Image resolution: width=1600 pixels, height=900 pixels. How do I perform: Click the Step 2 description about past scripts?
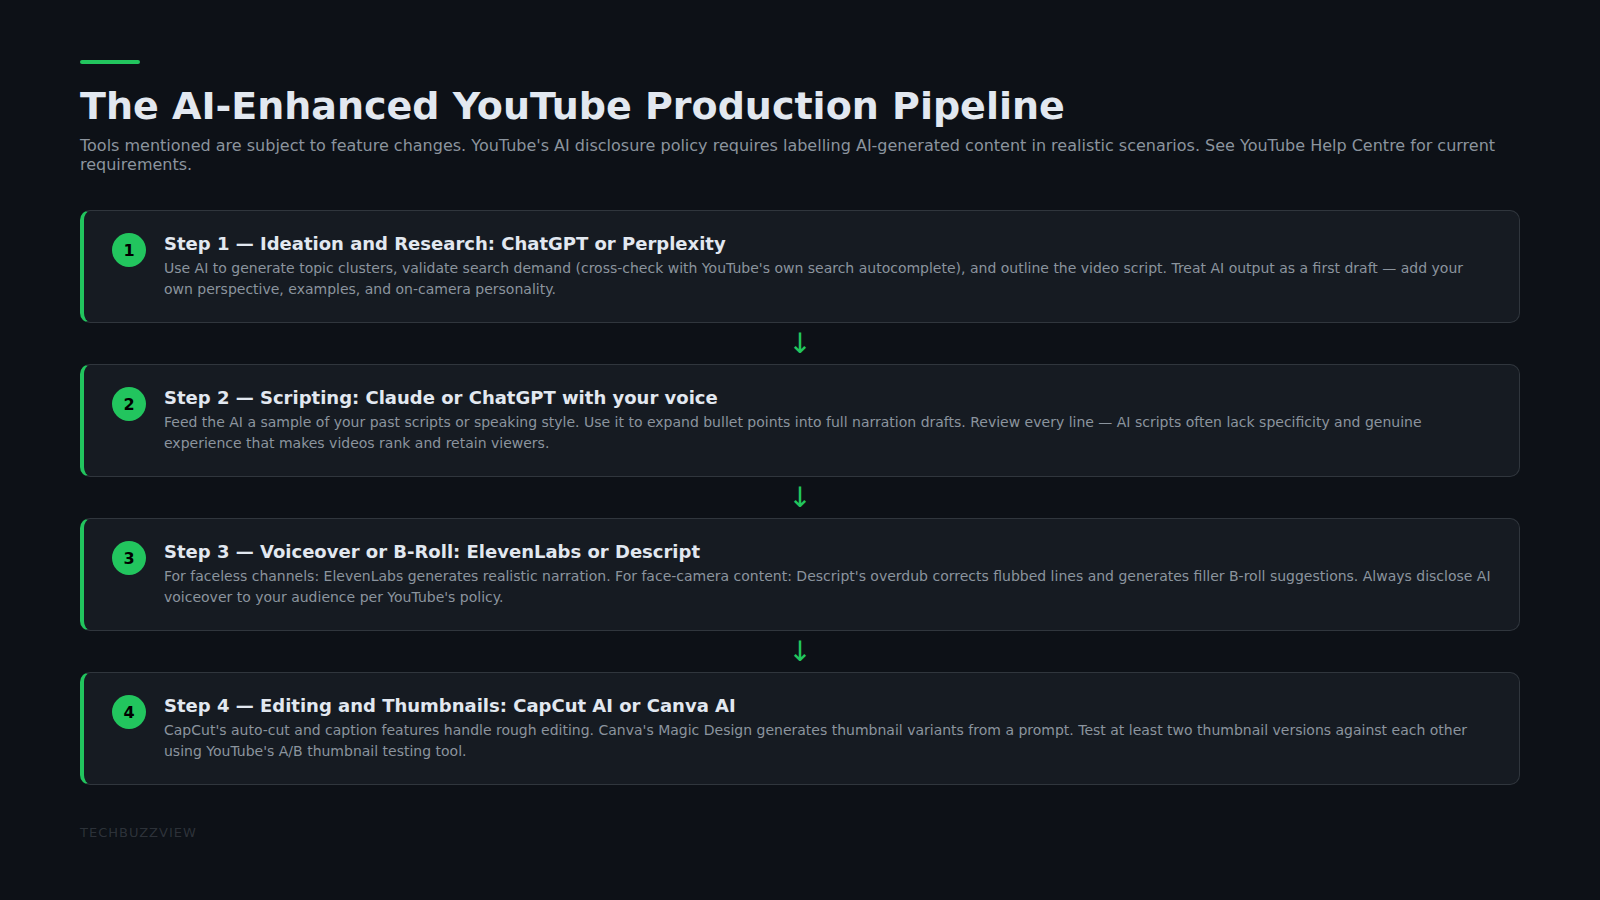pyautogui.click(x=792, y=433)
